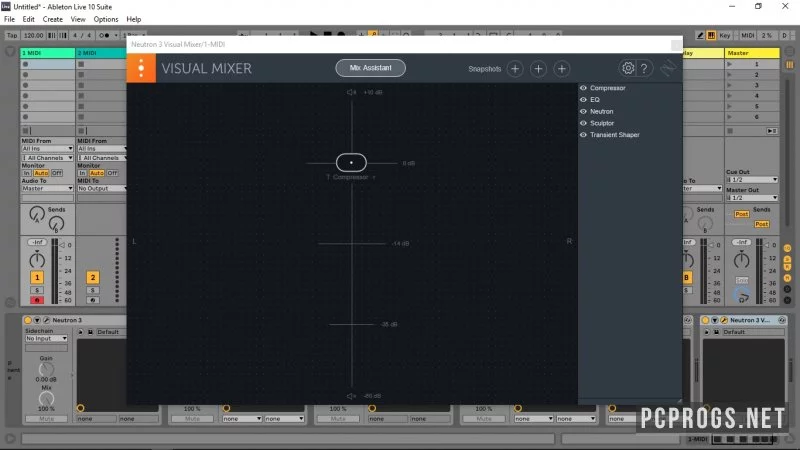Open track 1 All Channels dropdown
The image size is (800, 450).
coord(47,158)
